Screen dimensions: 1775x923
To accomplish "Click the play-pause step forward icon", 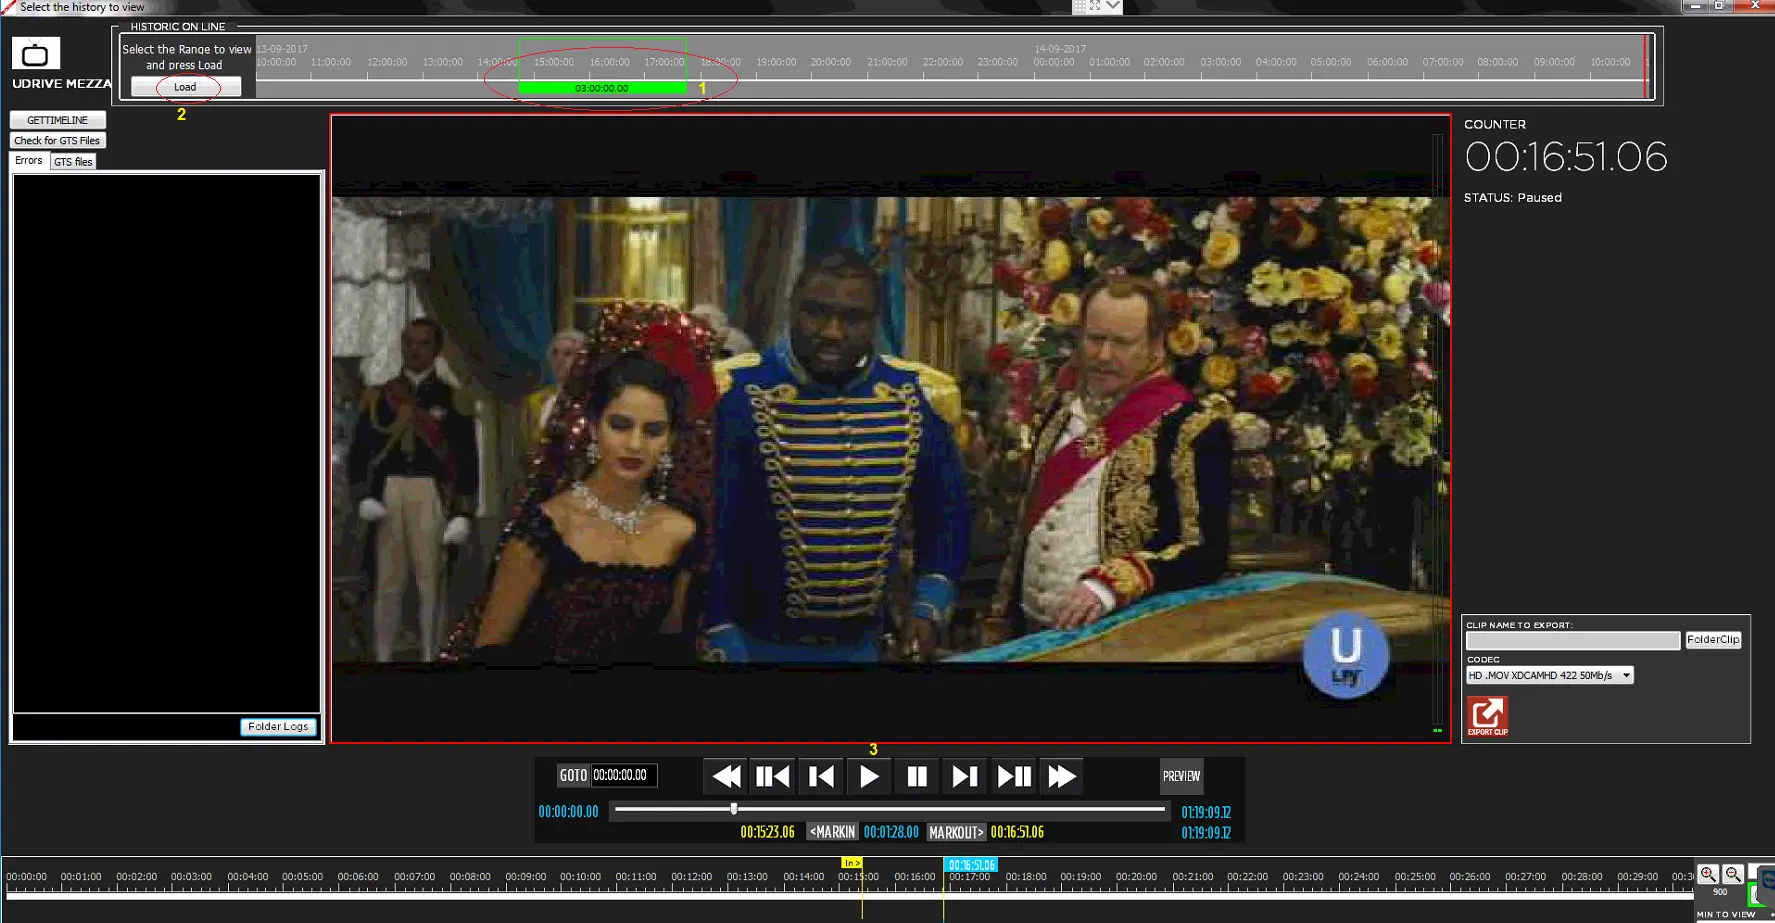I will [1013, 776].
